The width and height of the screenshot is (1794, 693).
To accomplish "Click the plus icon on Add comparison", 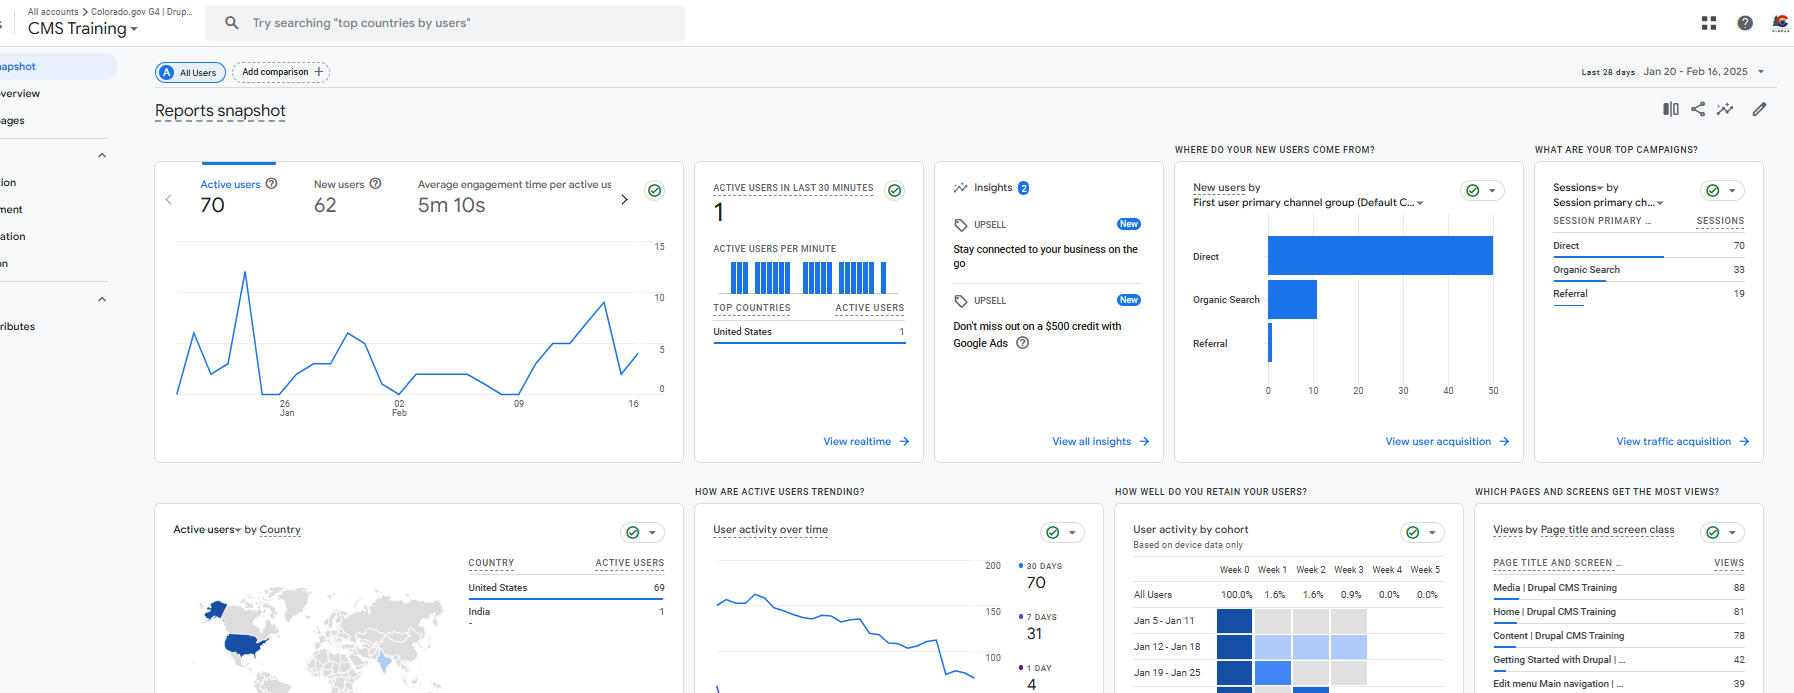I will (x=319, y=72).
